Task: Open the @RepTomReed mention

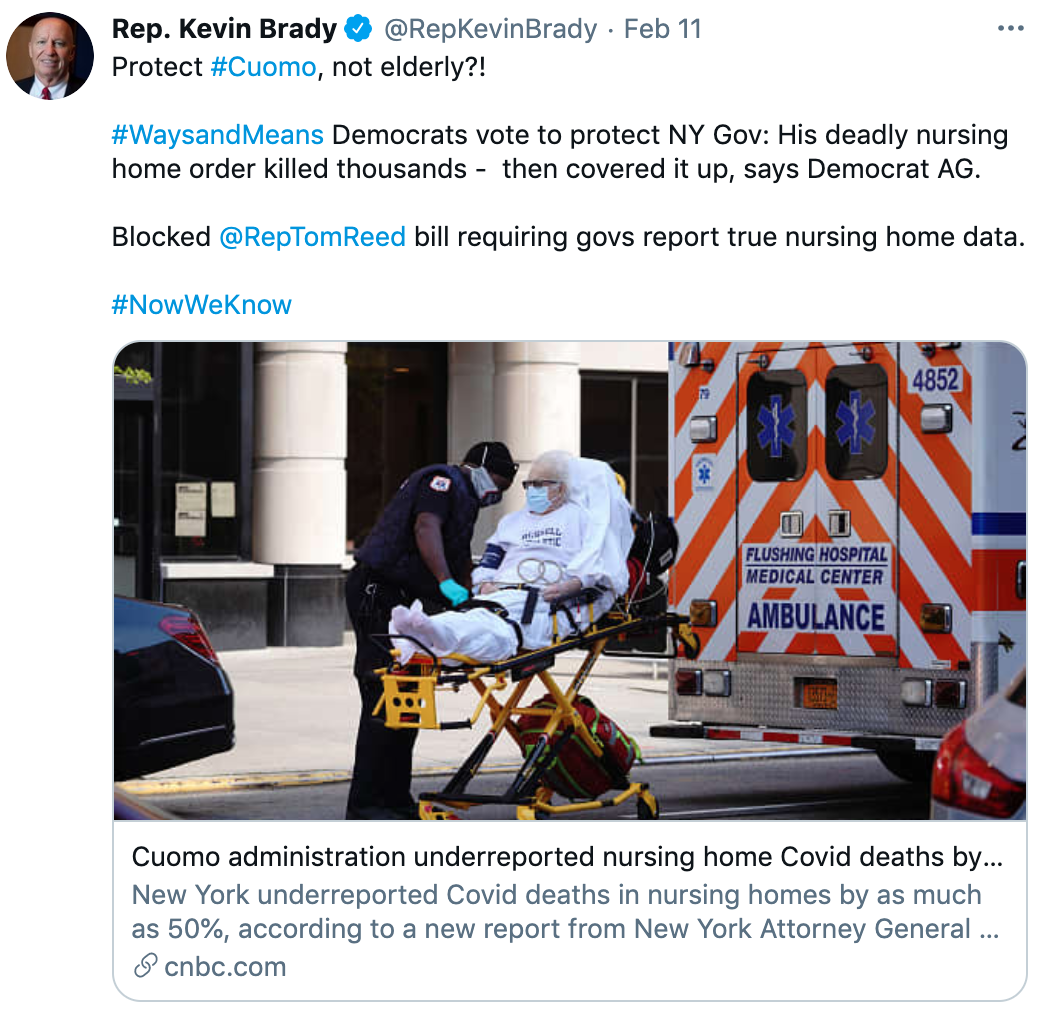Action: pyautogui.click(x=312, y=237)
